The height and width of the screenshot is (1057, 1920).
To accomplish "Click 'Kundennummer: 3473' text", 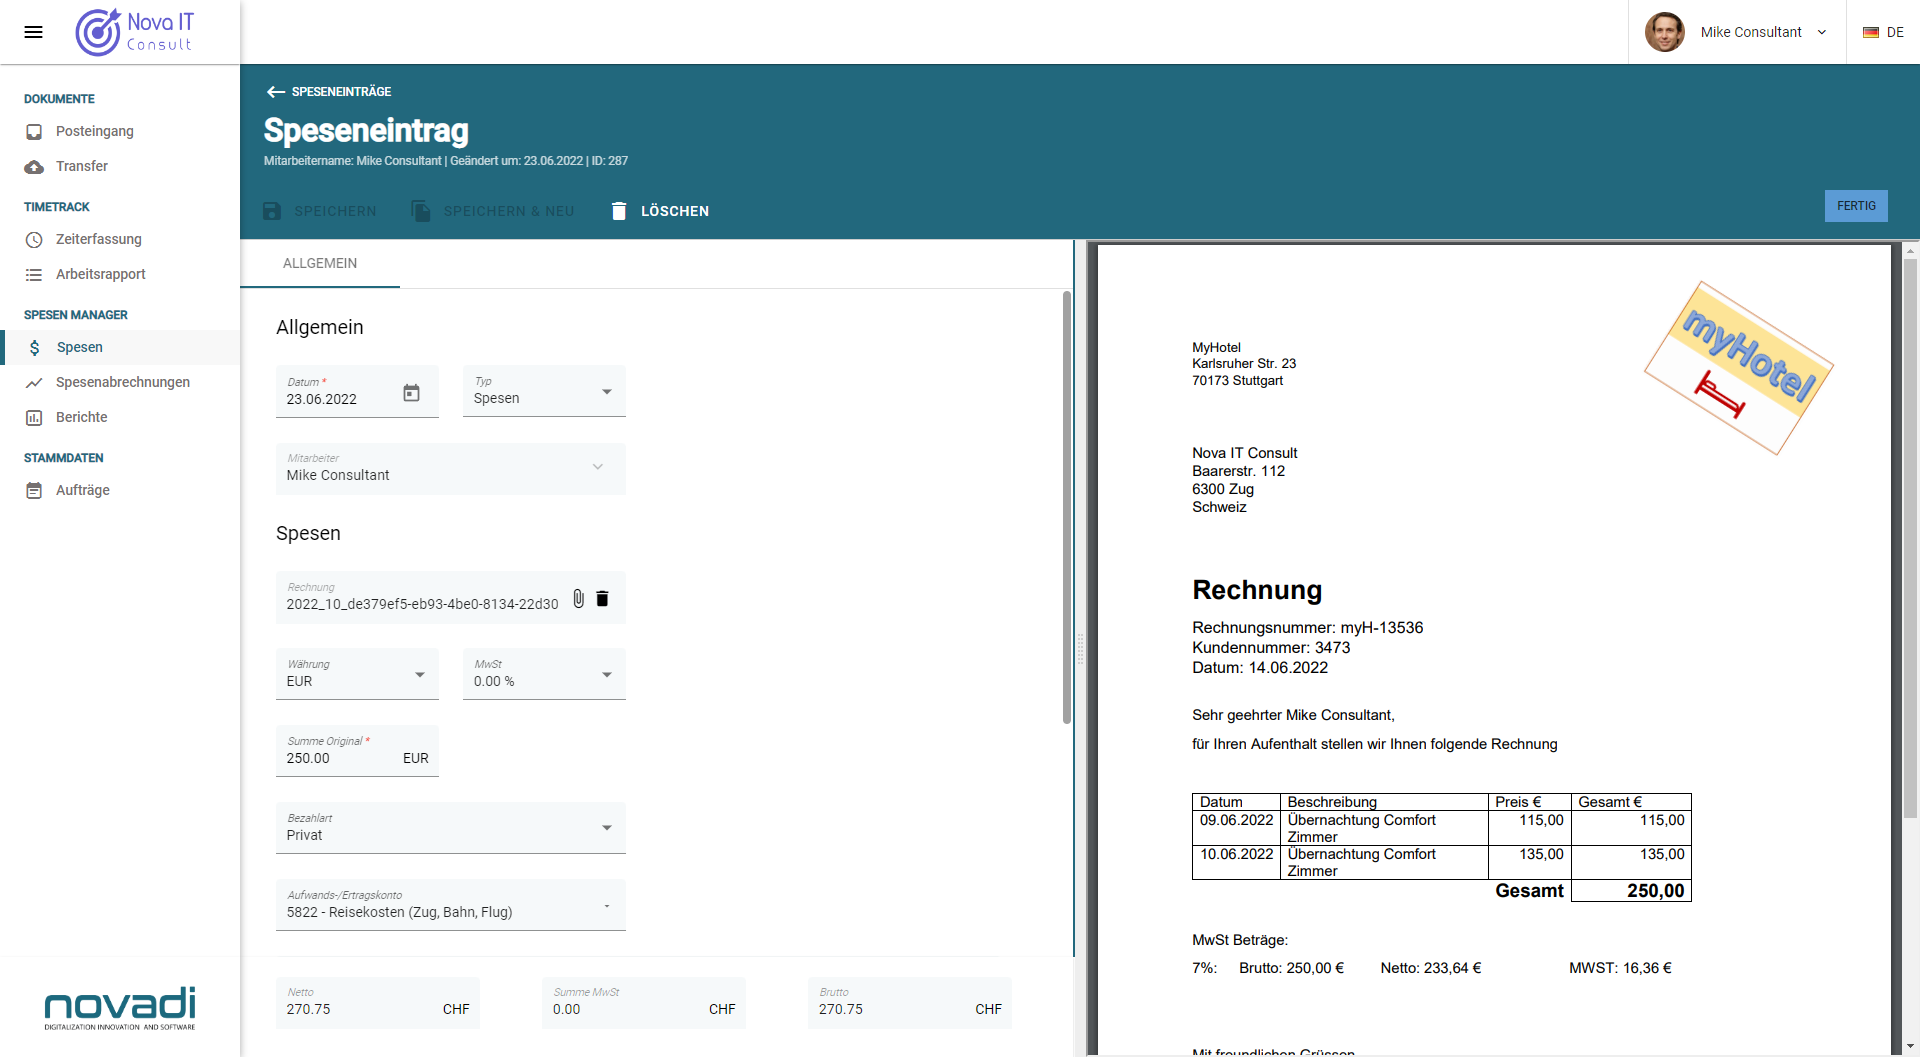I will coord(1271,648).
